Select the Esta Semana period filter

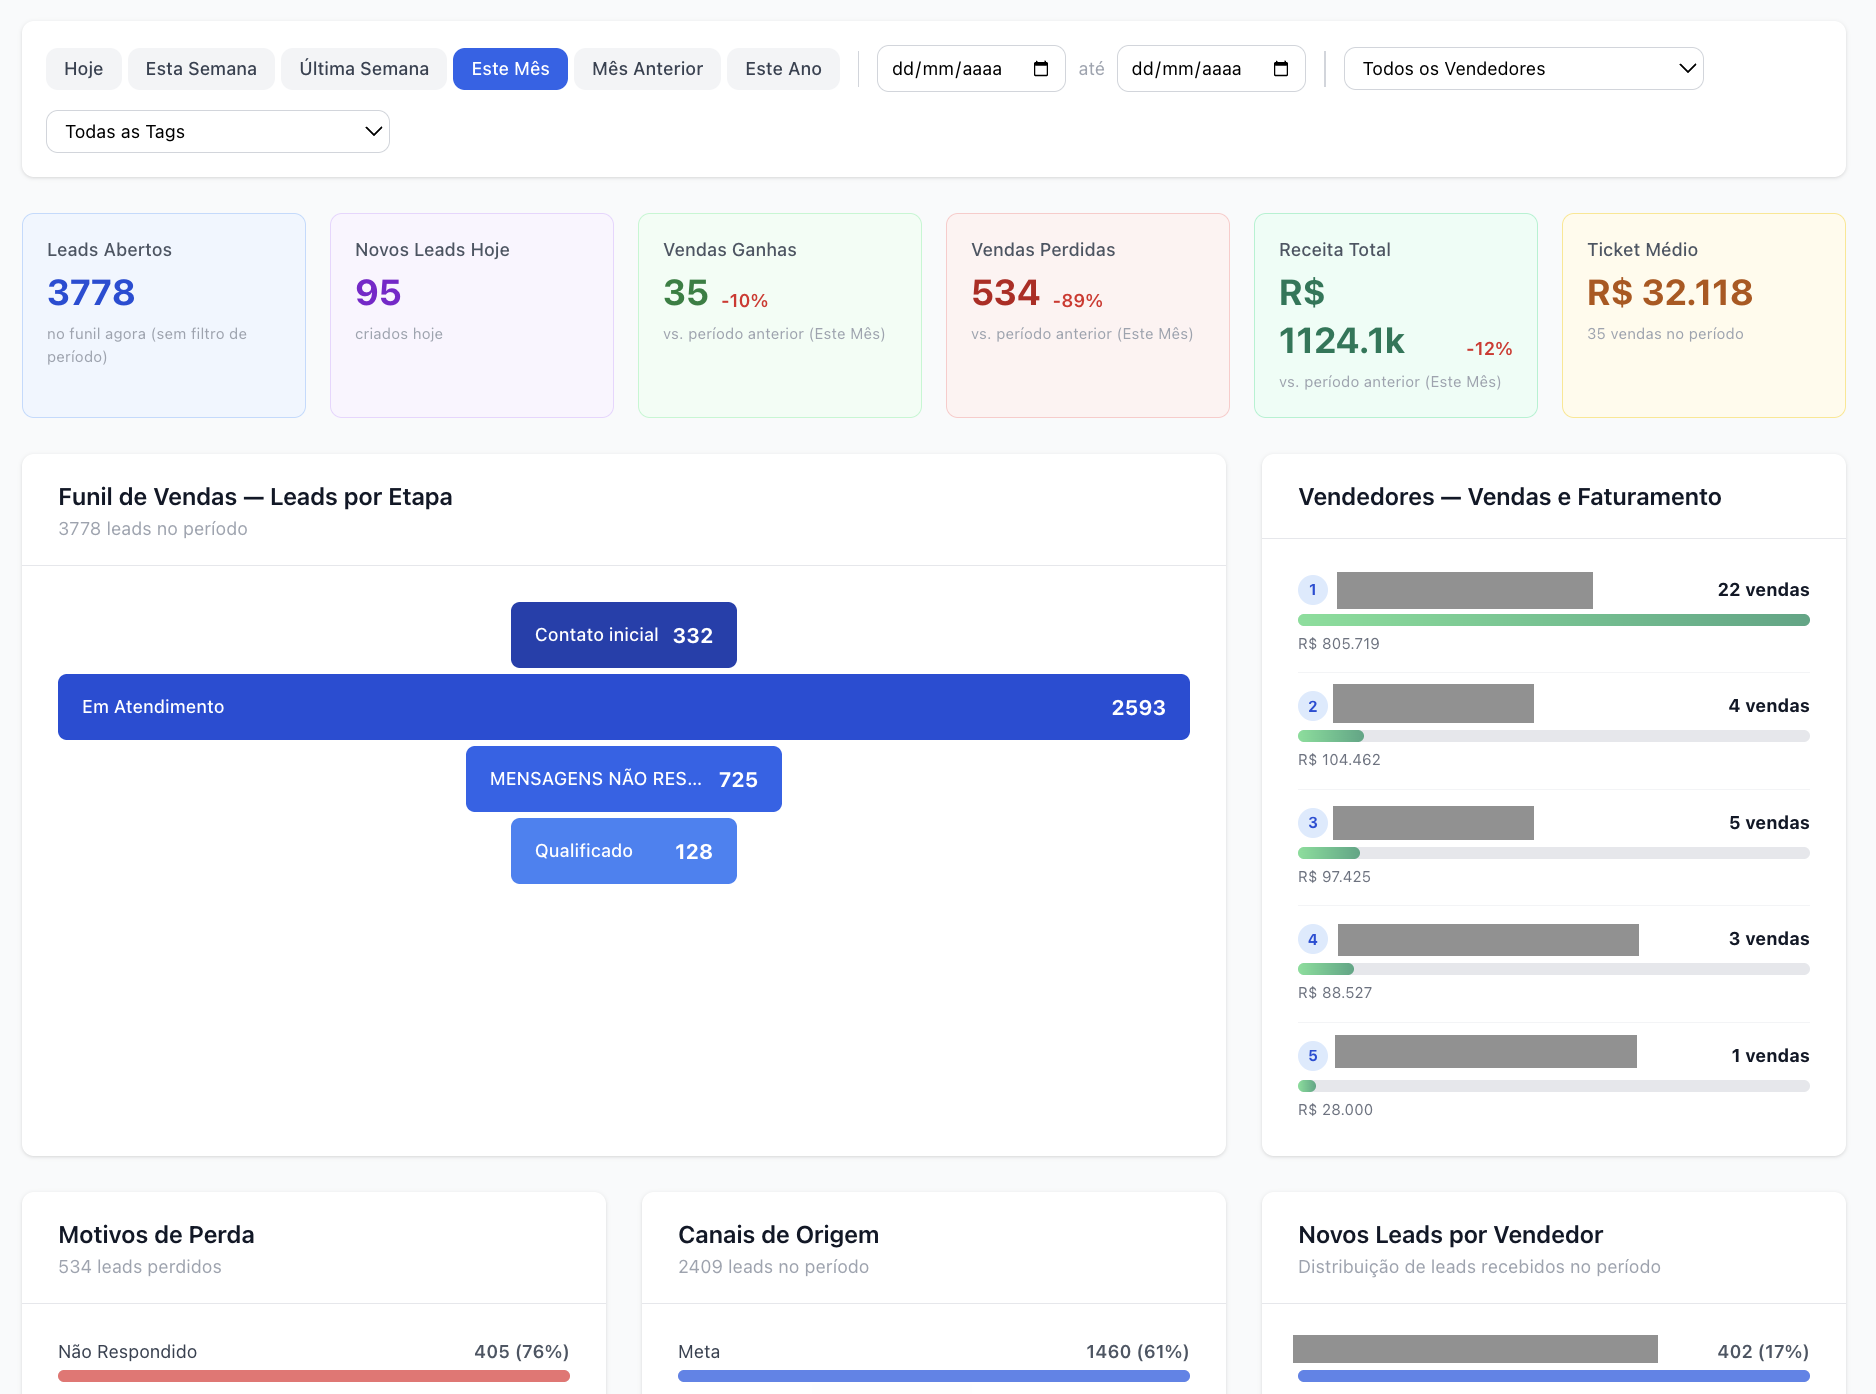point(201,69)
